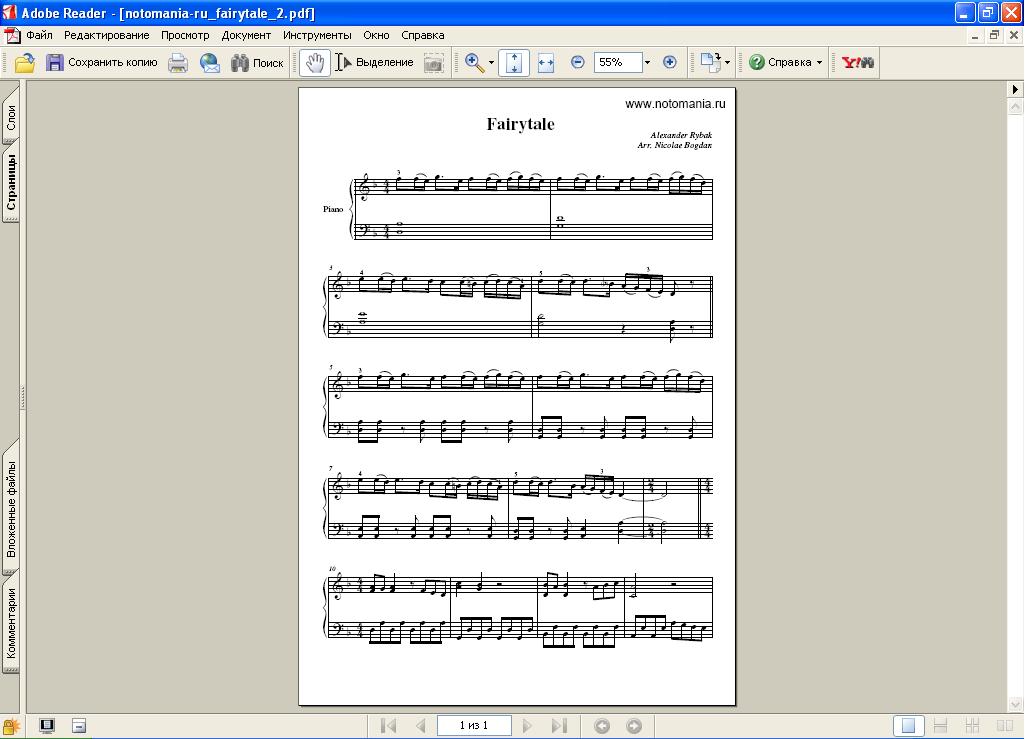Click the zoom in plus button
The height and width of the screenshot is (739, 1026).
[x=670, y=62]
